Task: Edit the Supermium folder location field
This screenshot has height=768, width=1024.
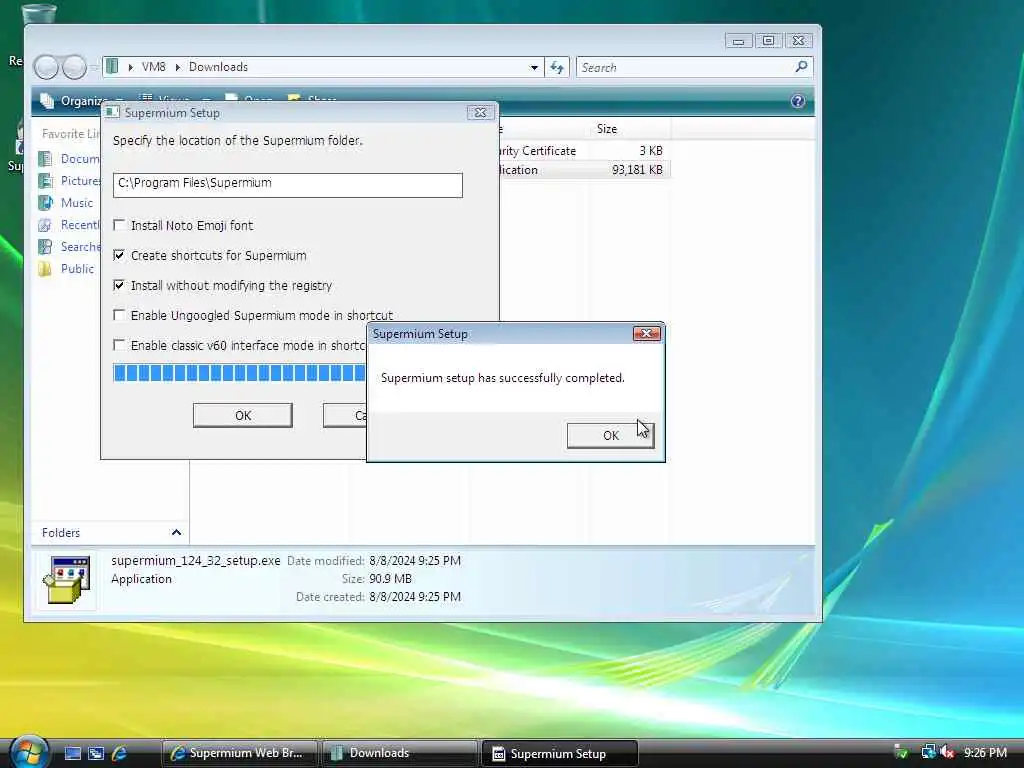Action: pos(287,185)
